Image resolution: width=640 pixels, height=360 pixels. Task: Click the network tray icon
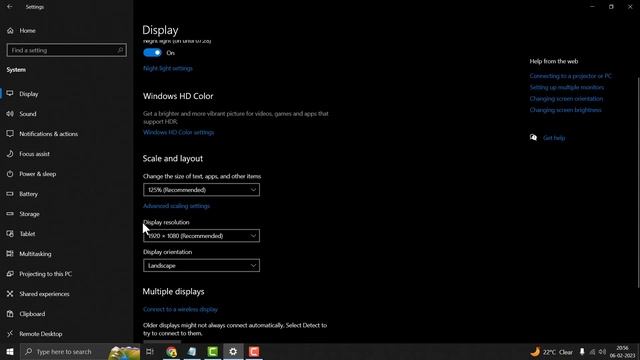pos(592,352)
